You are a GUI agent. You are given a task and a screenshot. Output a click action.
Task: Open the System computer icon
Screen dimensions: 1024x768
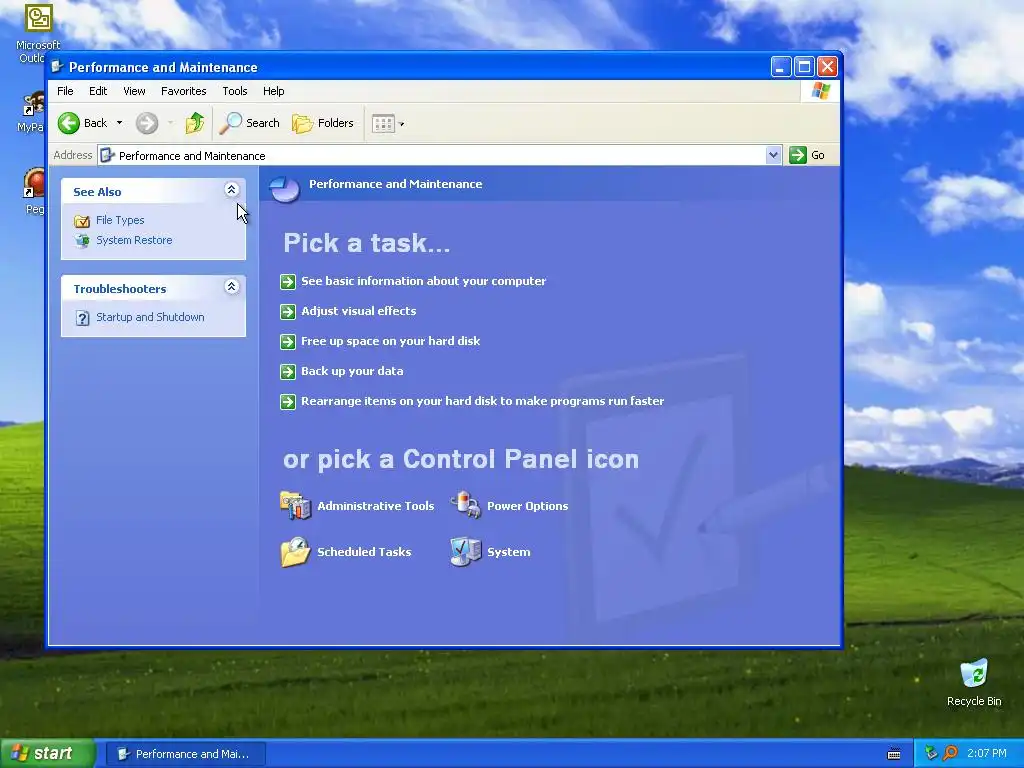[466, 552]
